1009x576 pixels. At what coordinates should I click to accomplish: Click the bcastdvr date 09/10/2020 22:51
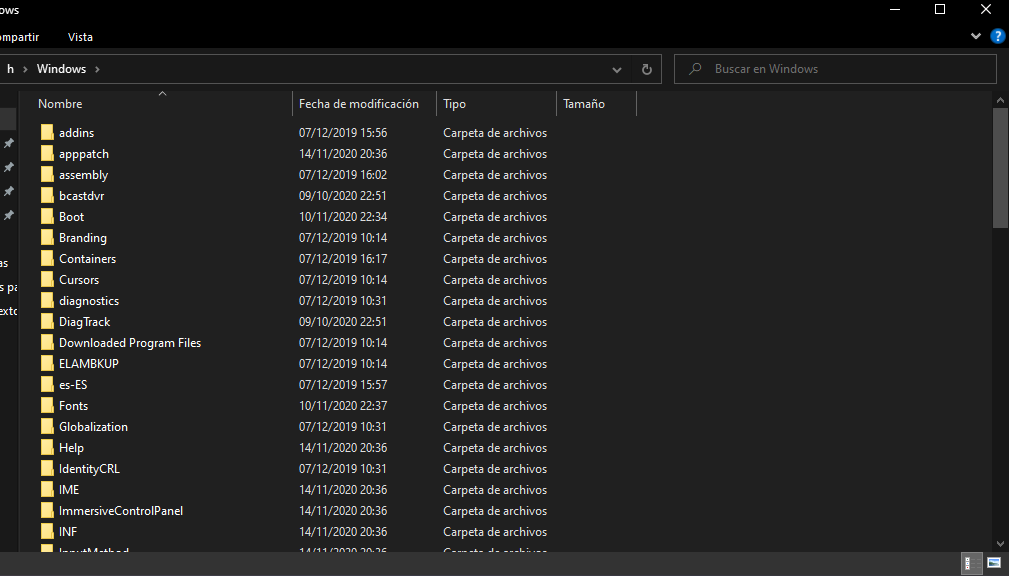click(x=343, y=196)
